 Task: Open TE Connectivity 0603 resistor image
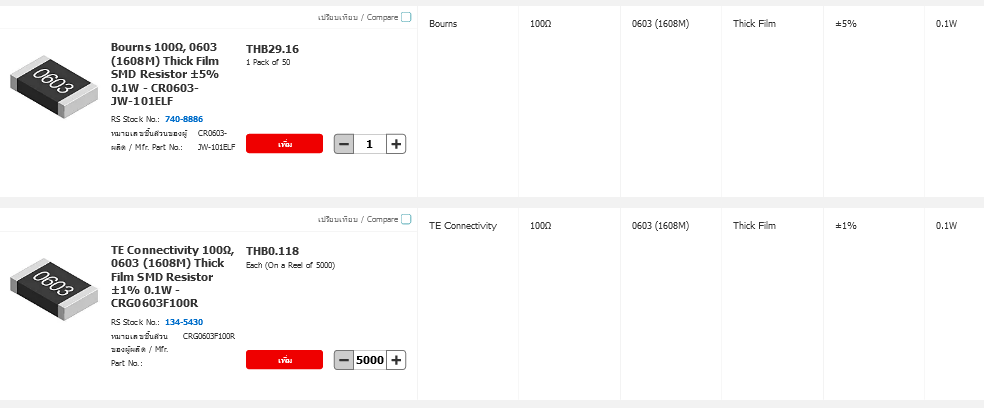point(55,288)
